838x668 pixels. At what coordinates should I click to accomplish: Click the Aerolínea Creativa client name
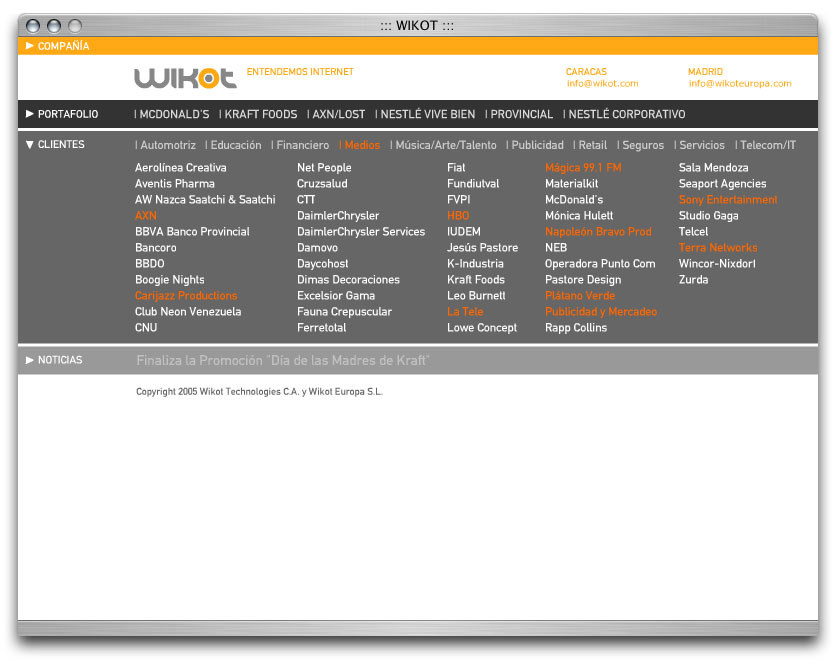181,168
